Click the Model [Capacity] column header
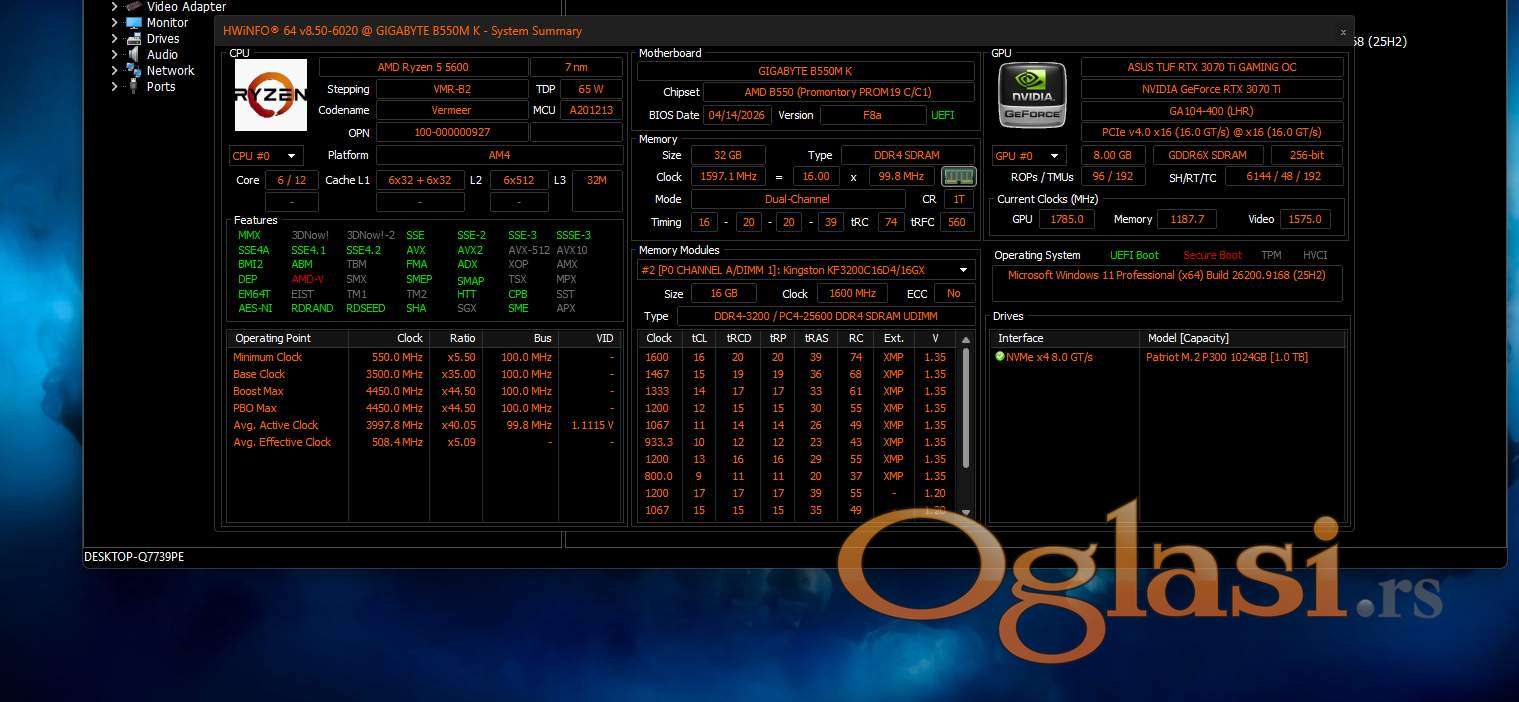 tap(1242, 338)
